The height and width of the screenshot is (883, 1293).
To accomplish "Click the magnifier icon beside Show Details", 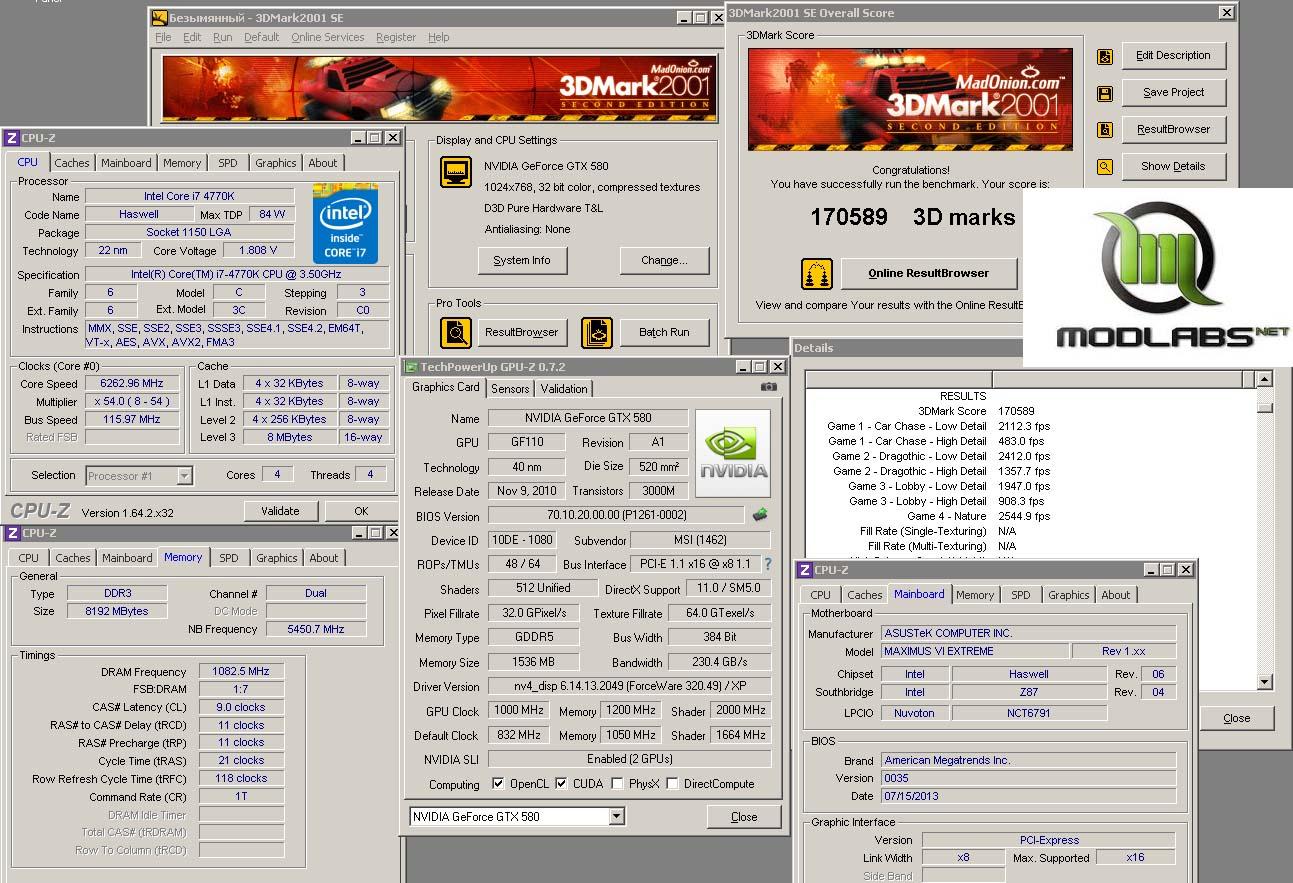I will coord(1104,167).
